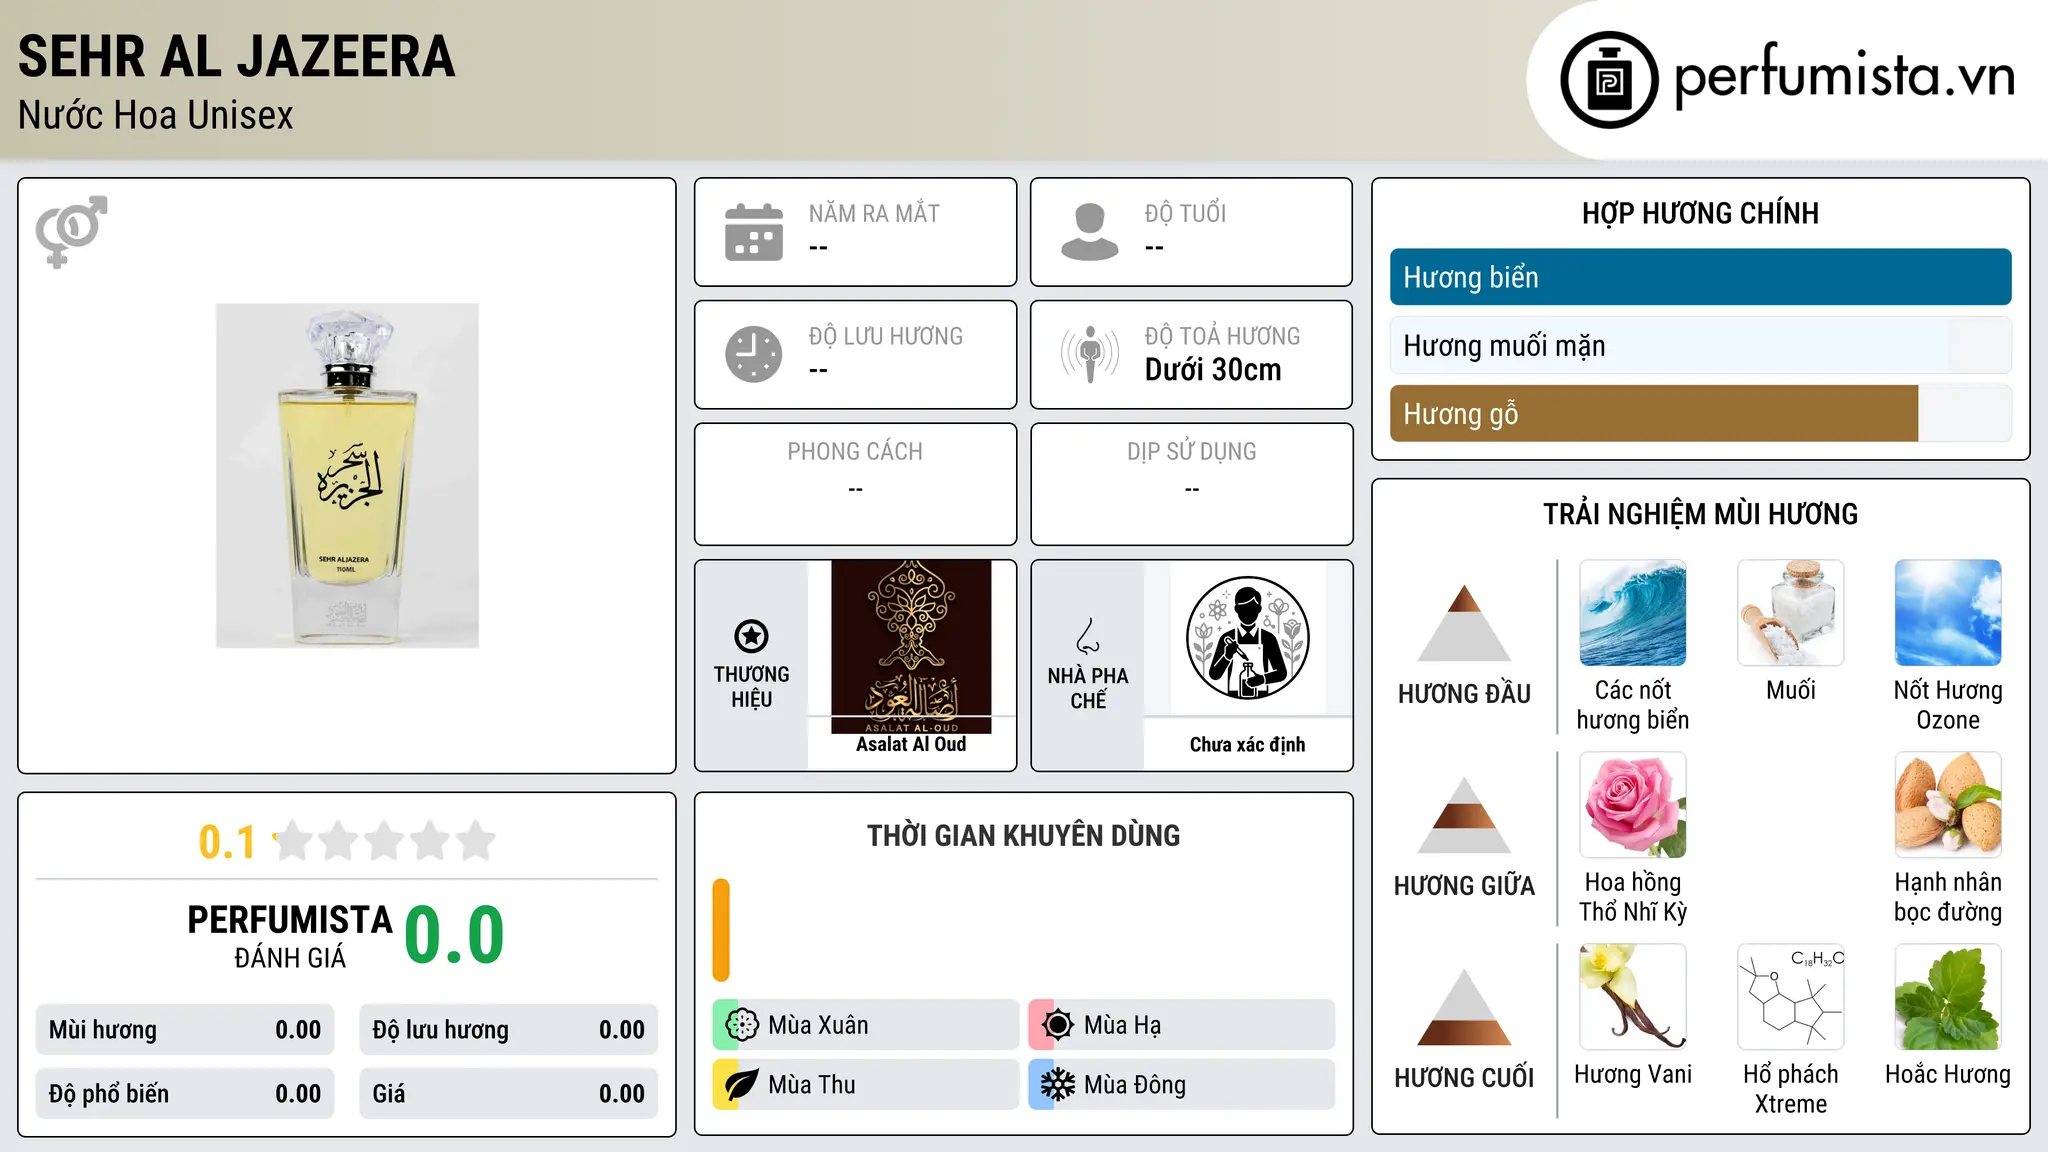The width and height of the screenshot is (2048, 1152).
Task: Select the Hương Vani vanilla image
Action: pyautogui.click(x=1633, y=997)
